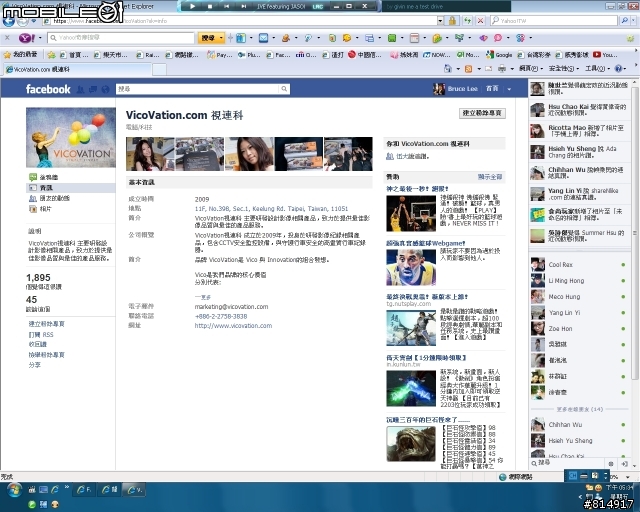Close the Yahoo toolbar with the X
The image size is (640, 512).
(7, 38)
